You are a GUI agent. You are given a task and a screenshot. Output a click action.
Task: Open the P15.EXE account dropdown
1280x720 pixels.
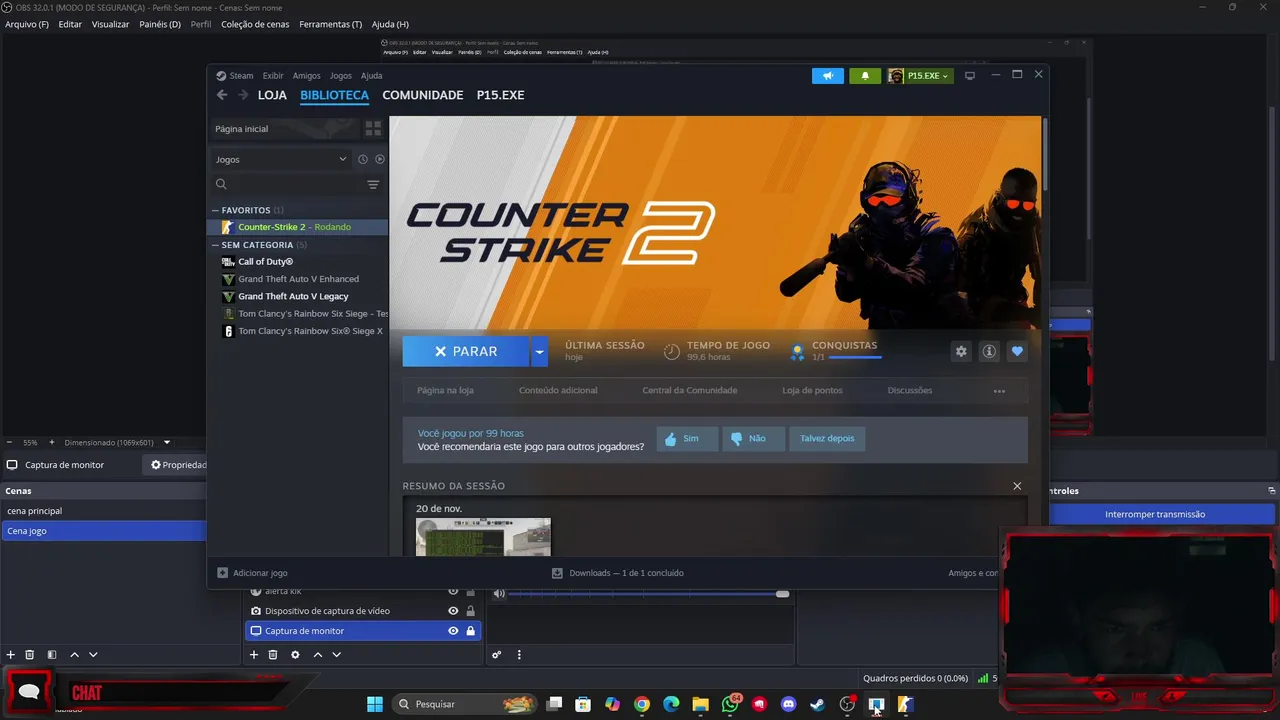pos(919,76)
